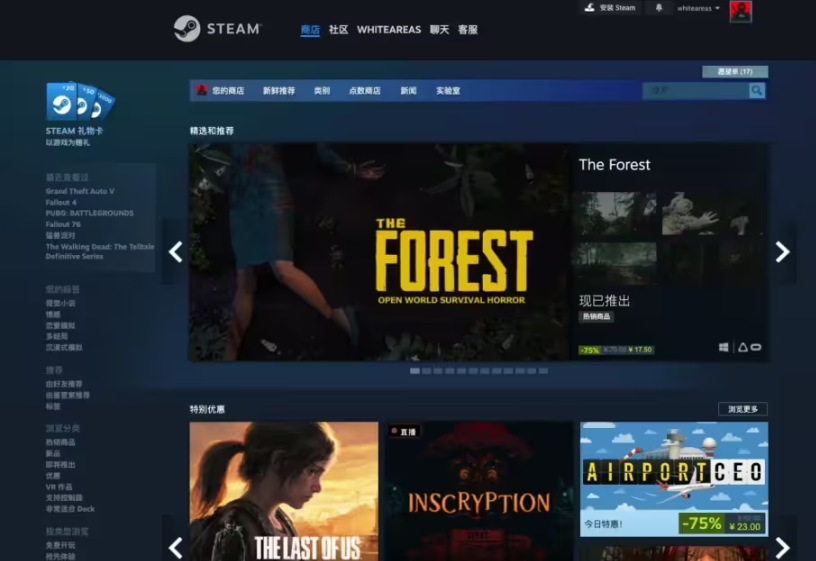This screenshot has width=816, height=561.
Task: Click 浏览更多 browse more button
Action: (x=743, y=409)
